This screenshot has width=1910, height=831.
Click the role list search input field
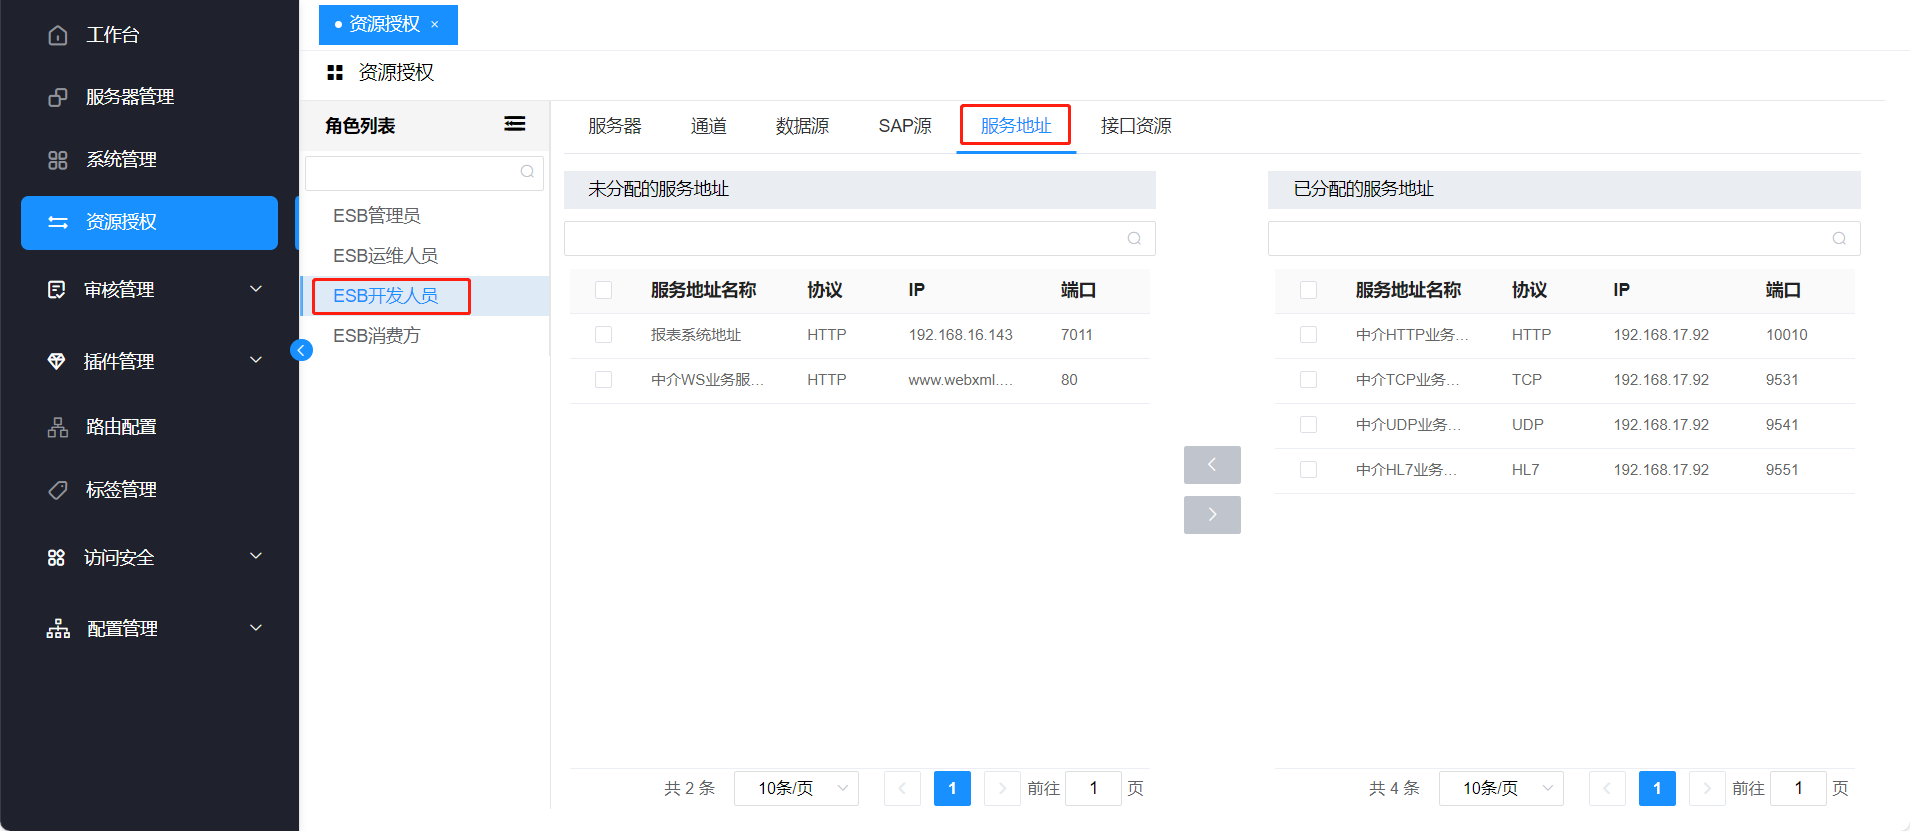[x=424, y=172]
